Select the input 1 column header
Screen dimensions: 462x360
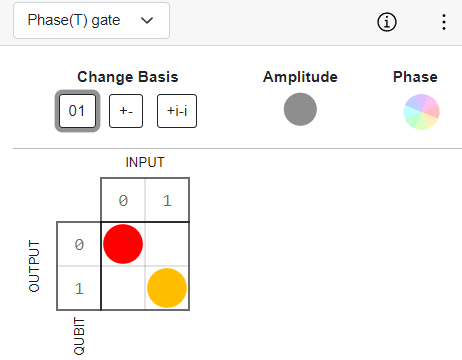pyautogui.click(x=167, y=200)
